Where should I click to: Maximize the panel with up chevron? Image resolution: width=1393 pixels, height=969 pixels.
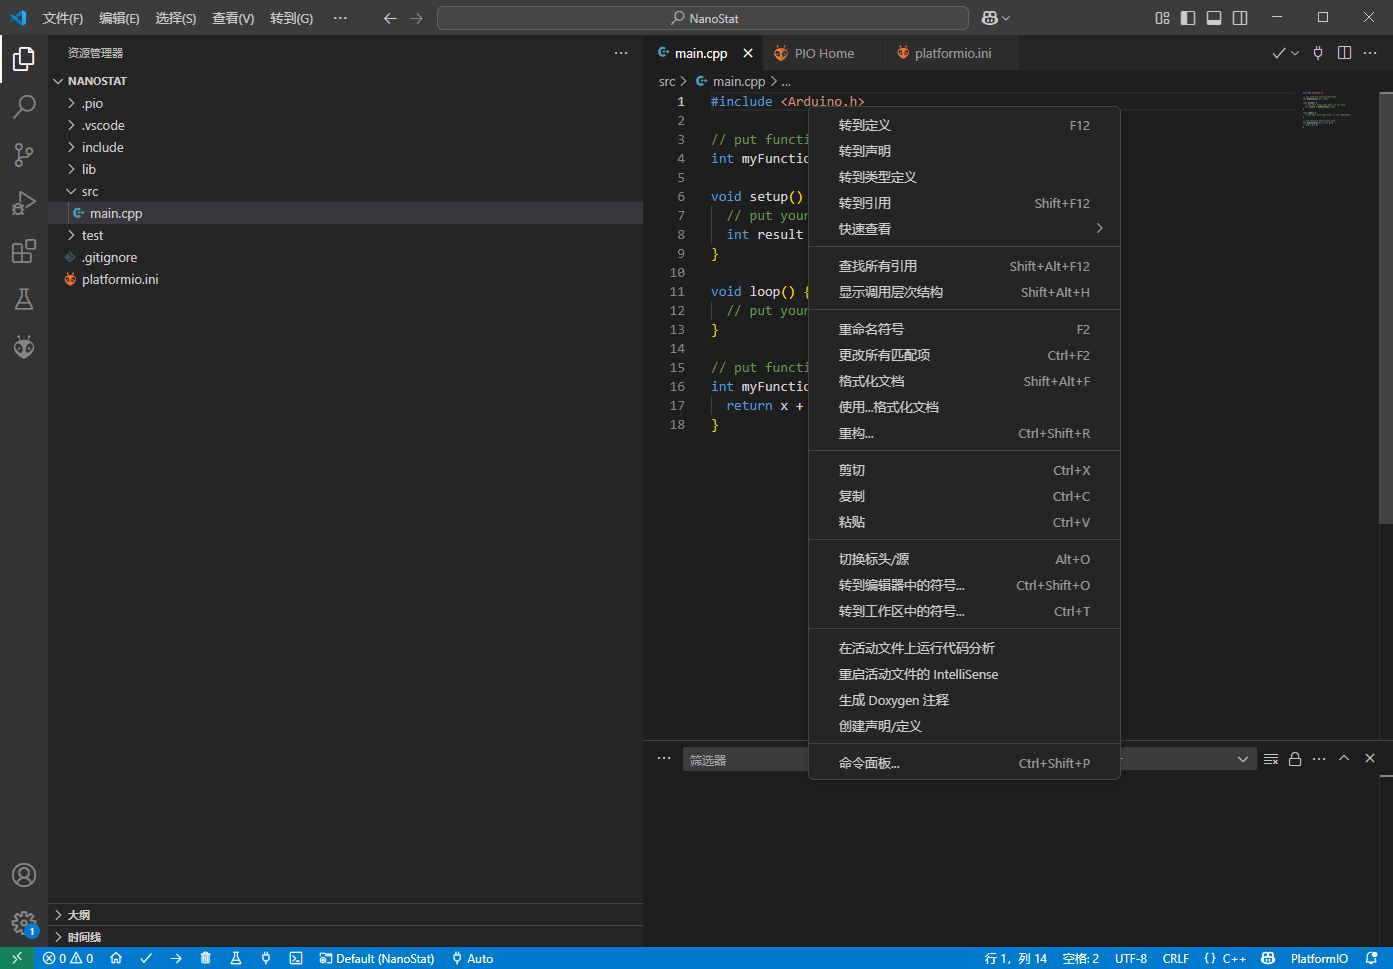point(1344,759)
